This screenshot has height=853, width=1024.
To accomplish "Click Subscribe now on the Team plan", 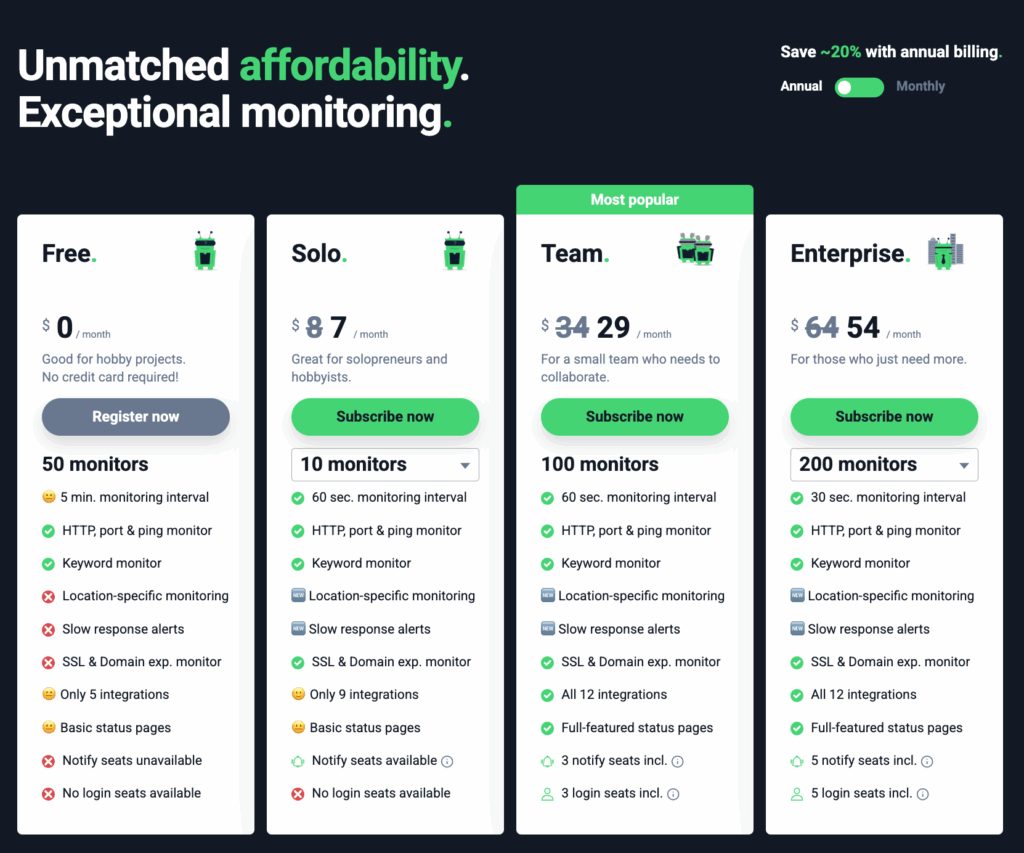I will pos(635,417).
